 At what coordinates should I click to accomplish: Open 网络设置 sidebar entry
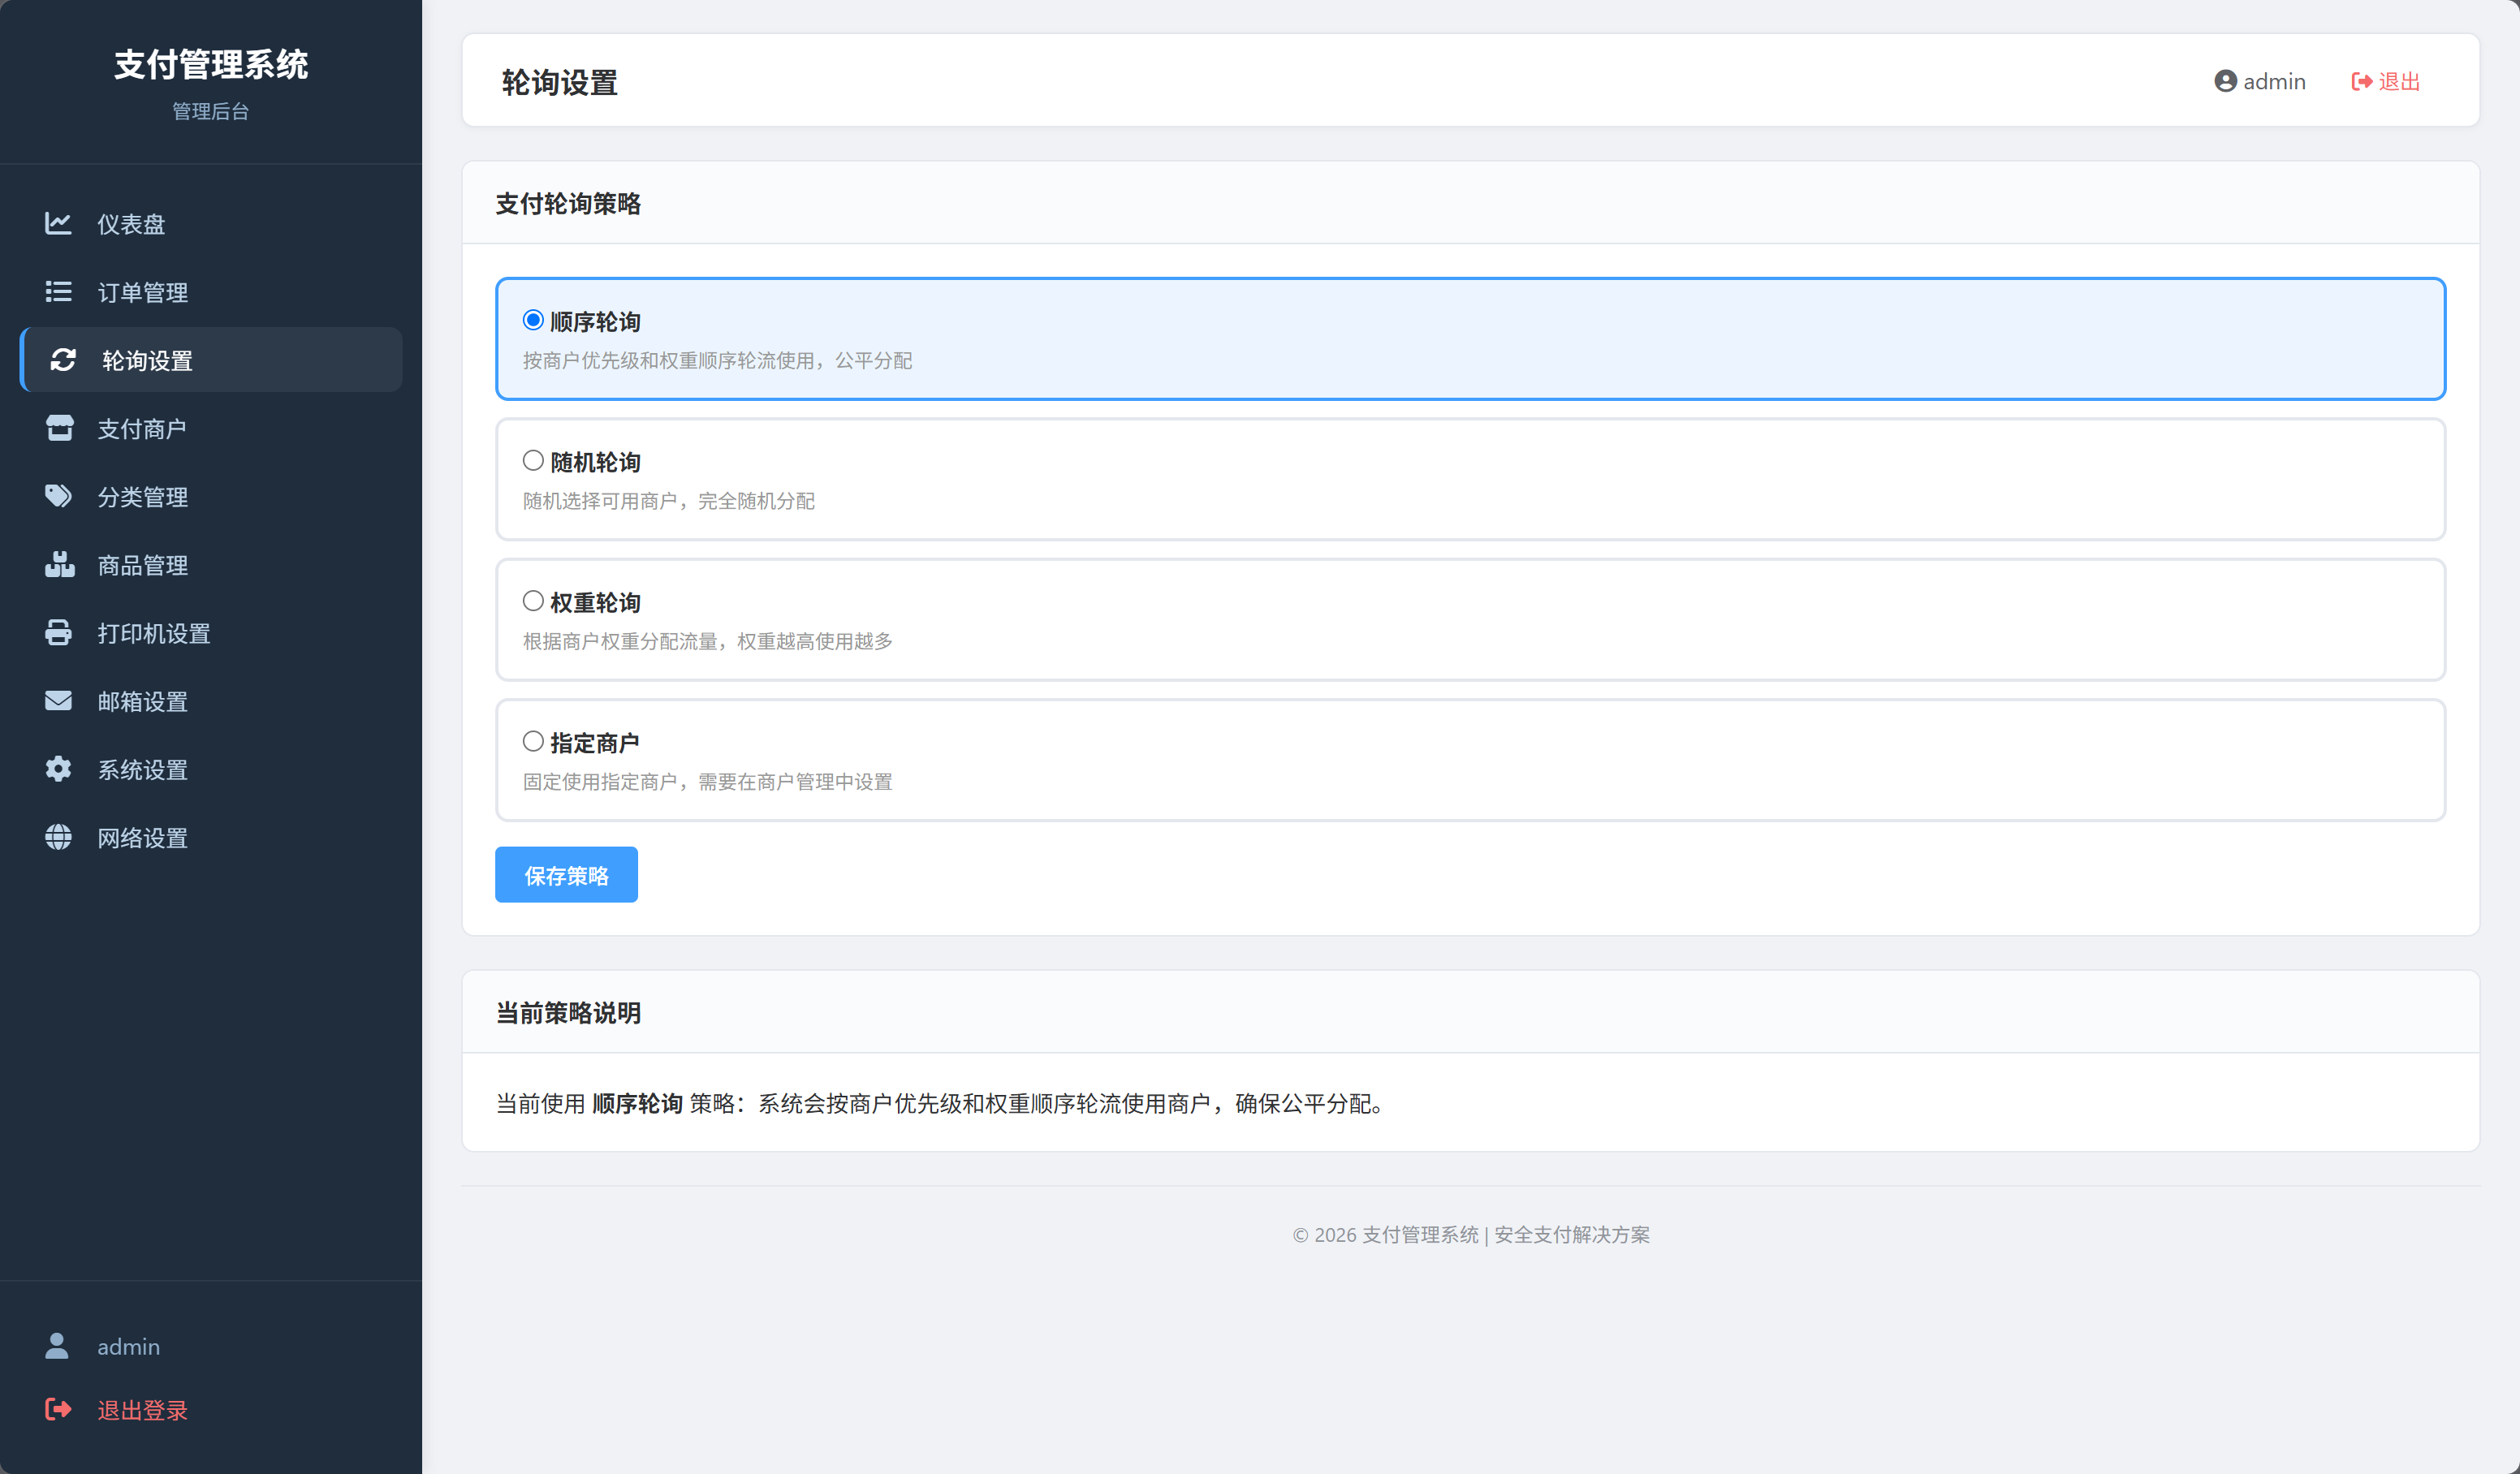click(x=211, y=837)
